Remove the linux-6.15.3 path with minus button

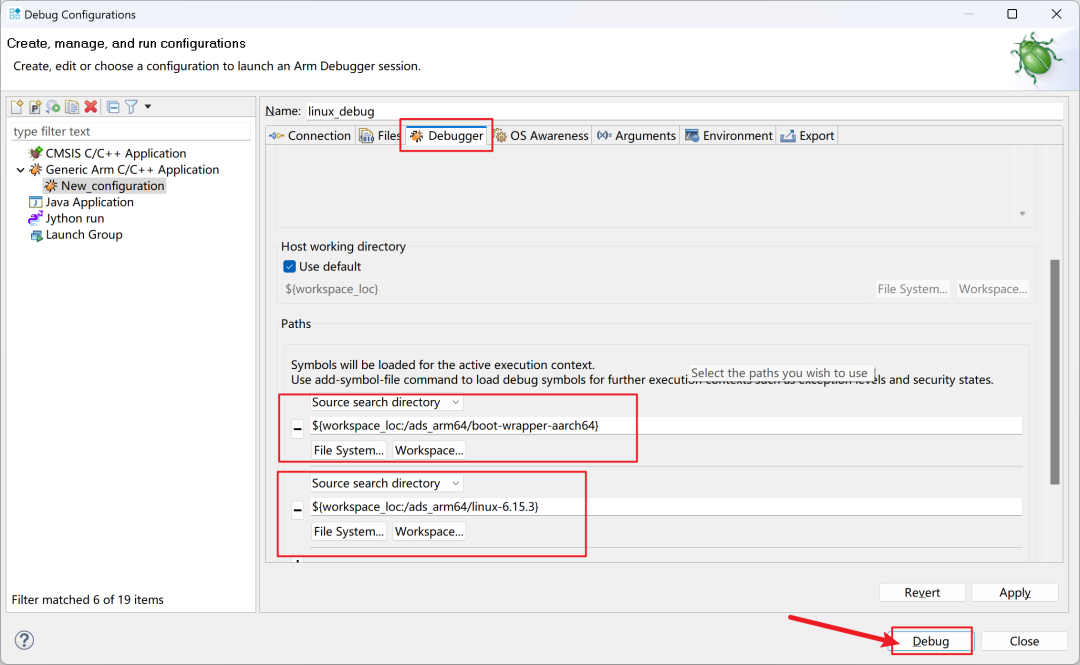tap(297, 510)
